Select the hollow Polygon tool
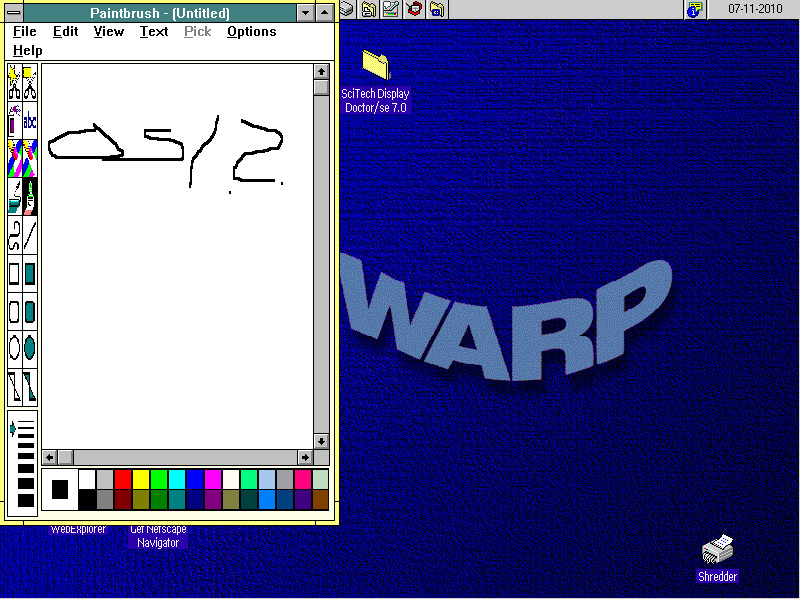 coord(14,385)
